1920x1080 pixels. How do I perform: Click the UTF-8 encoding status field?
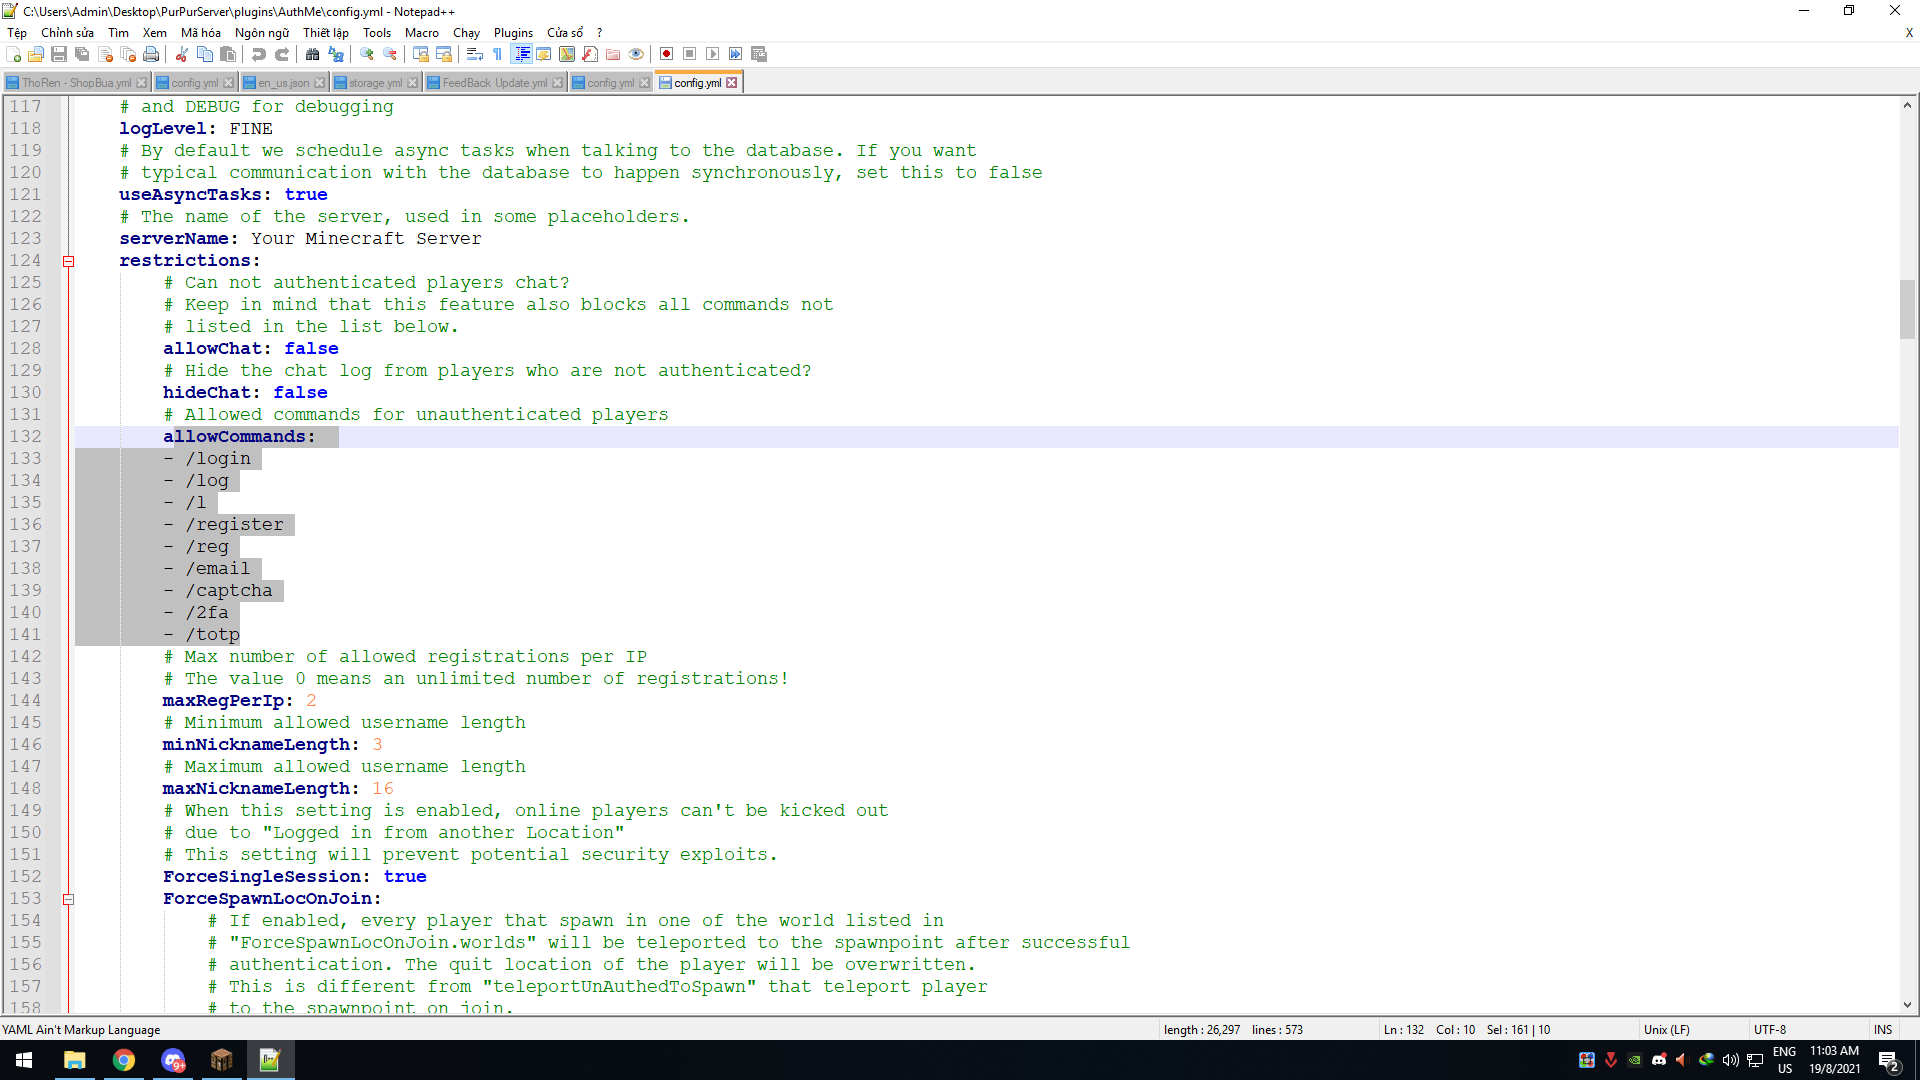coord(1769,1029)
